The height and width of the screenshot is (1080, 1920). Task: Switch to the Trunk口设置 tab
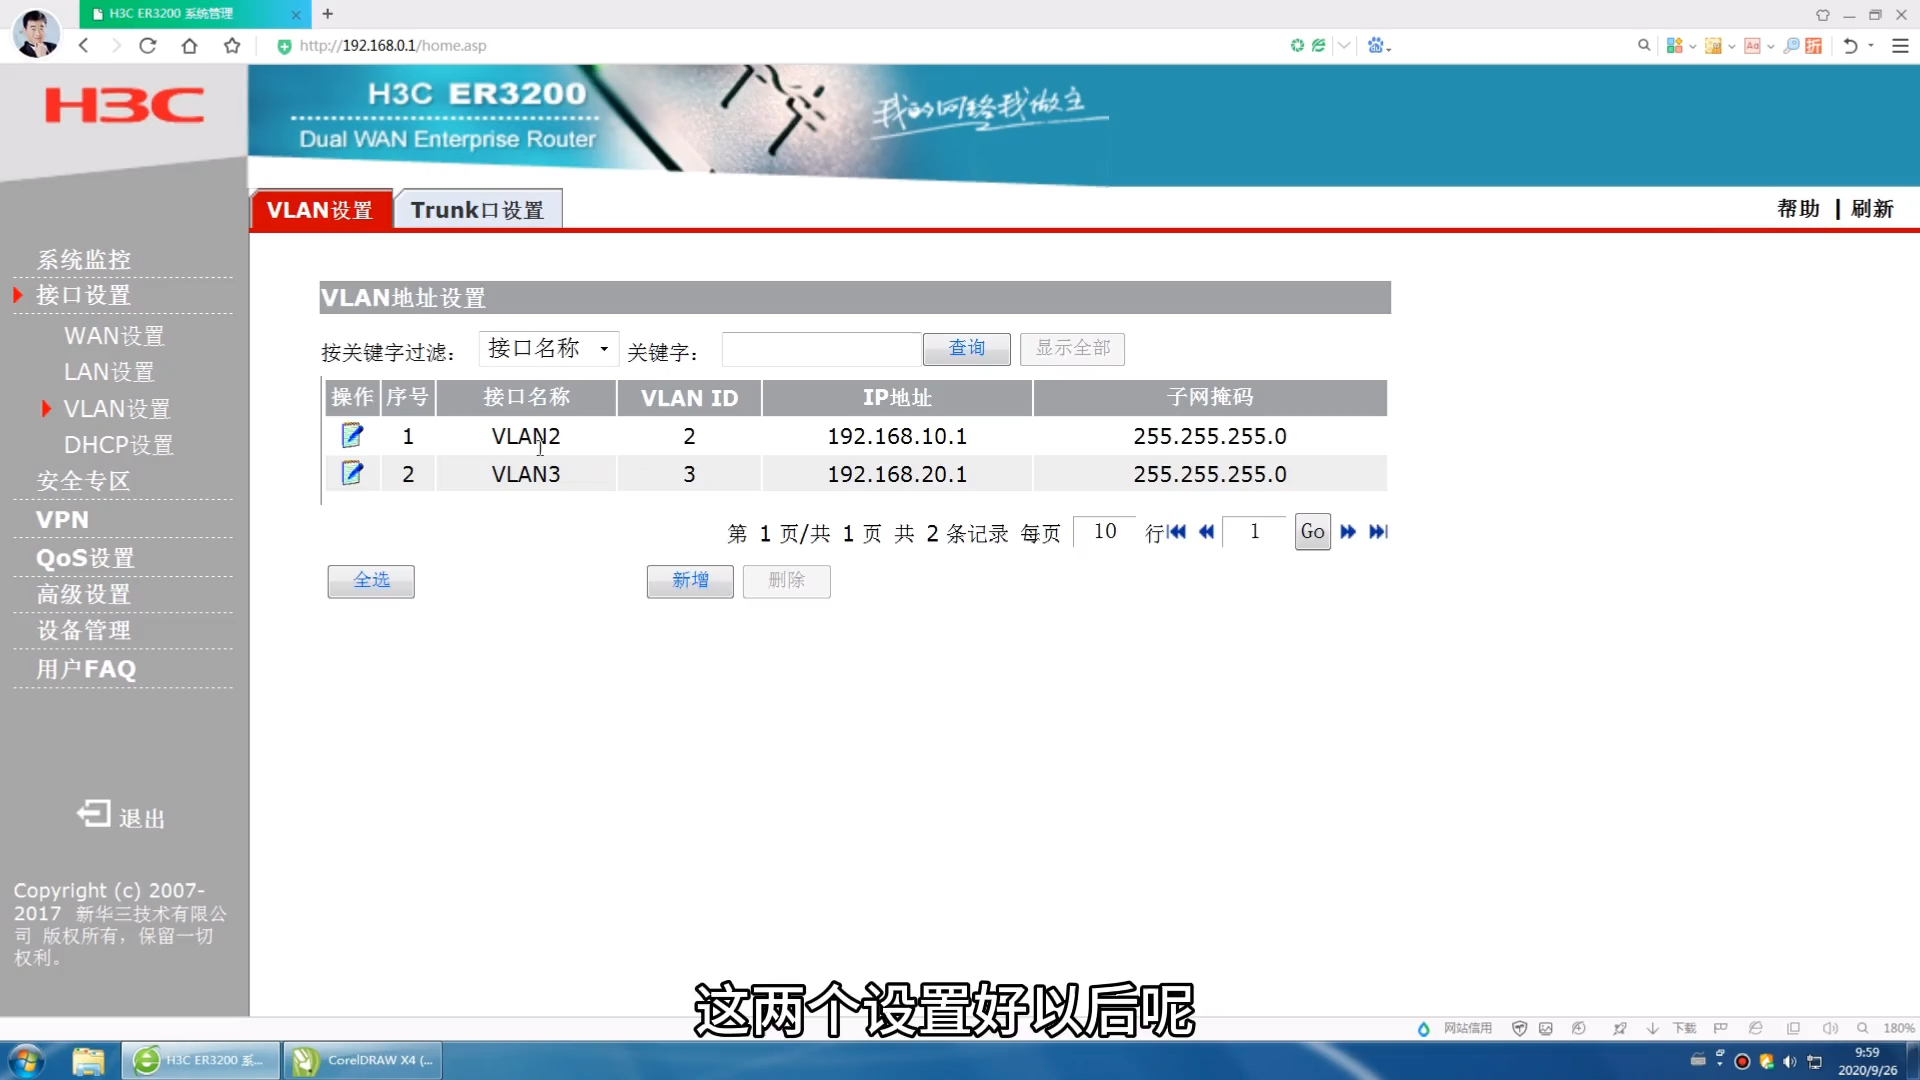(x=478, y=208)
